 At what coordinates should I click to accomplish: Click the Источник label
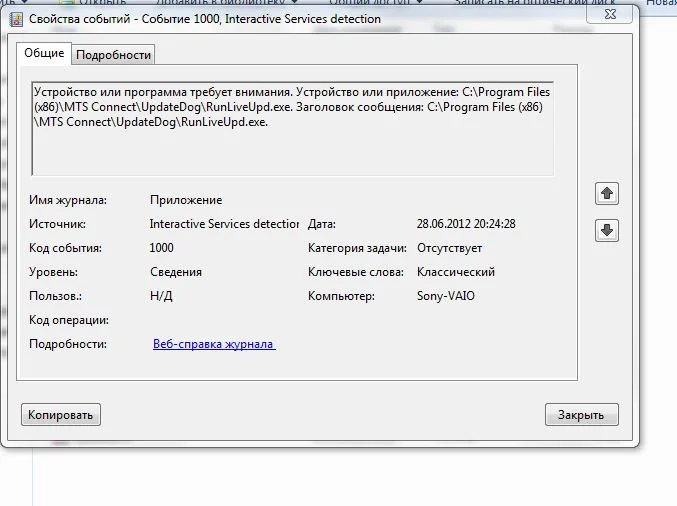pos(57,224)
